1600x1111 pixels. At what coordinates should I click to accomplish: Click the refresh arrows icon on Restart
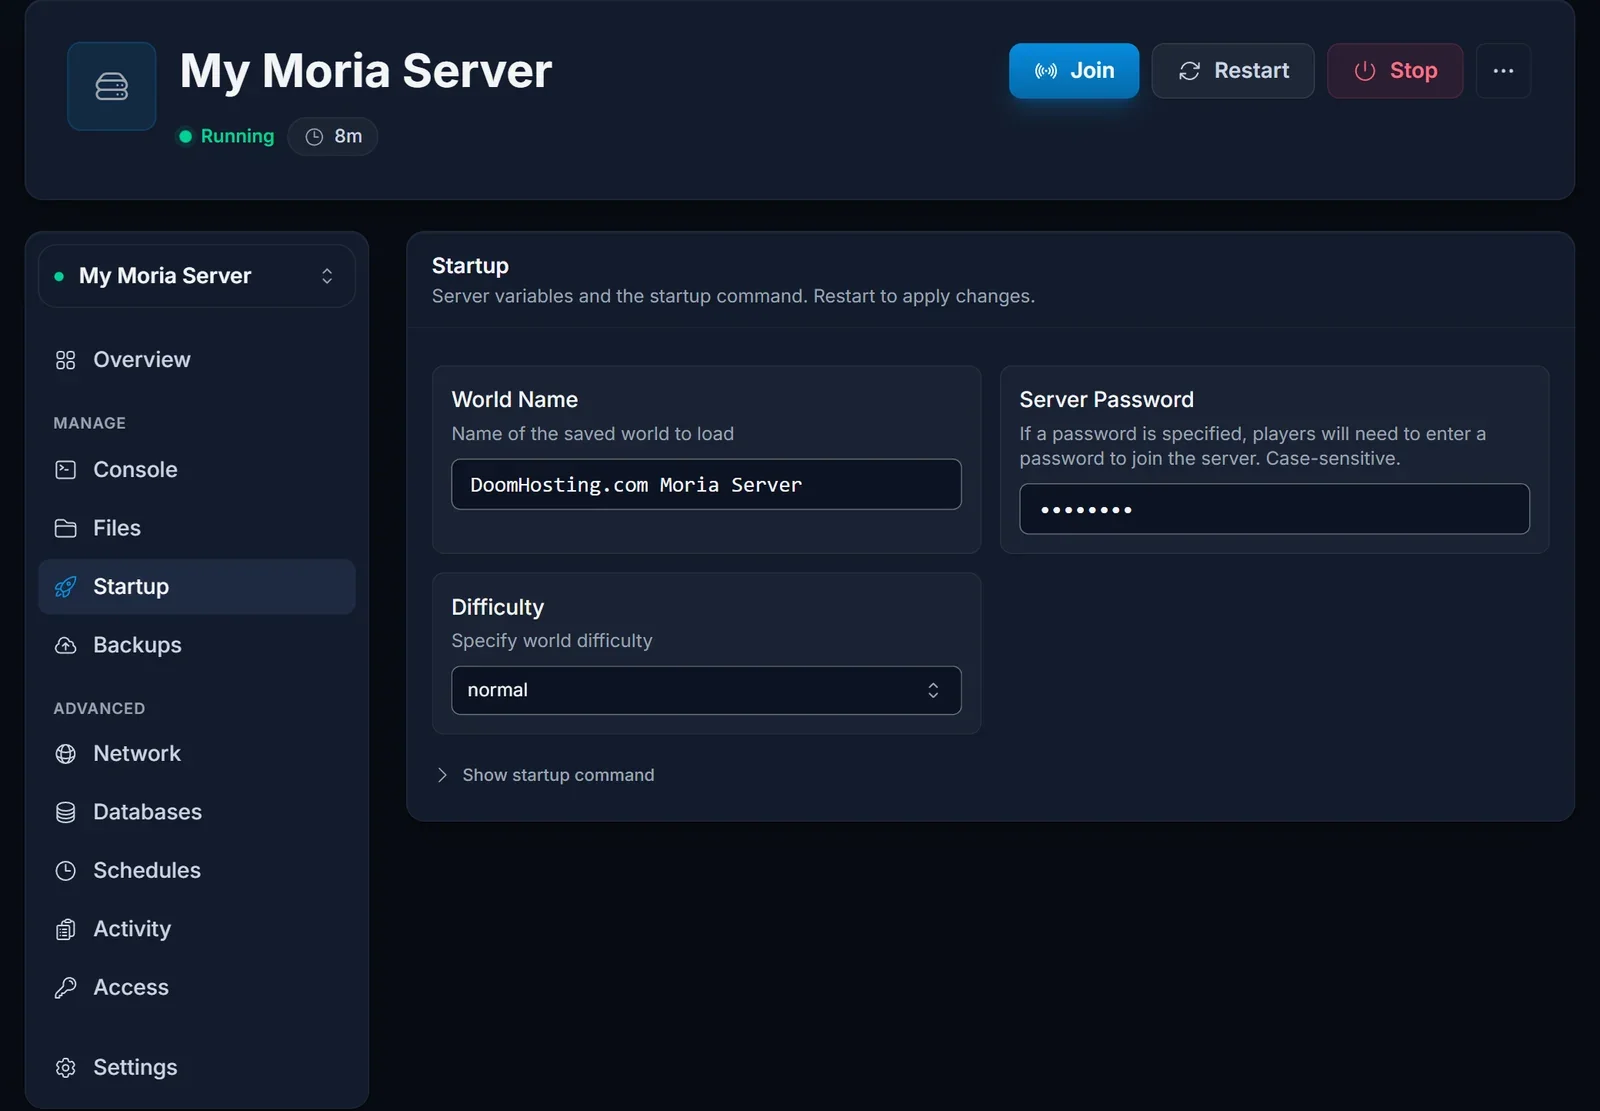click(x=1189, y=71)
